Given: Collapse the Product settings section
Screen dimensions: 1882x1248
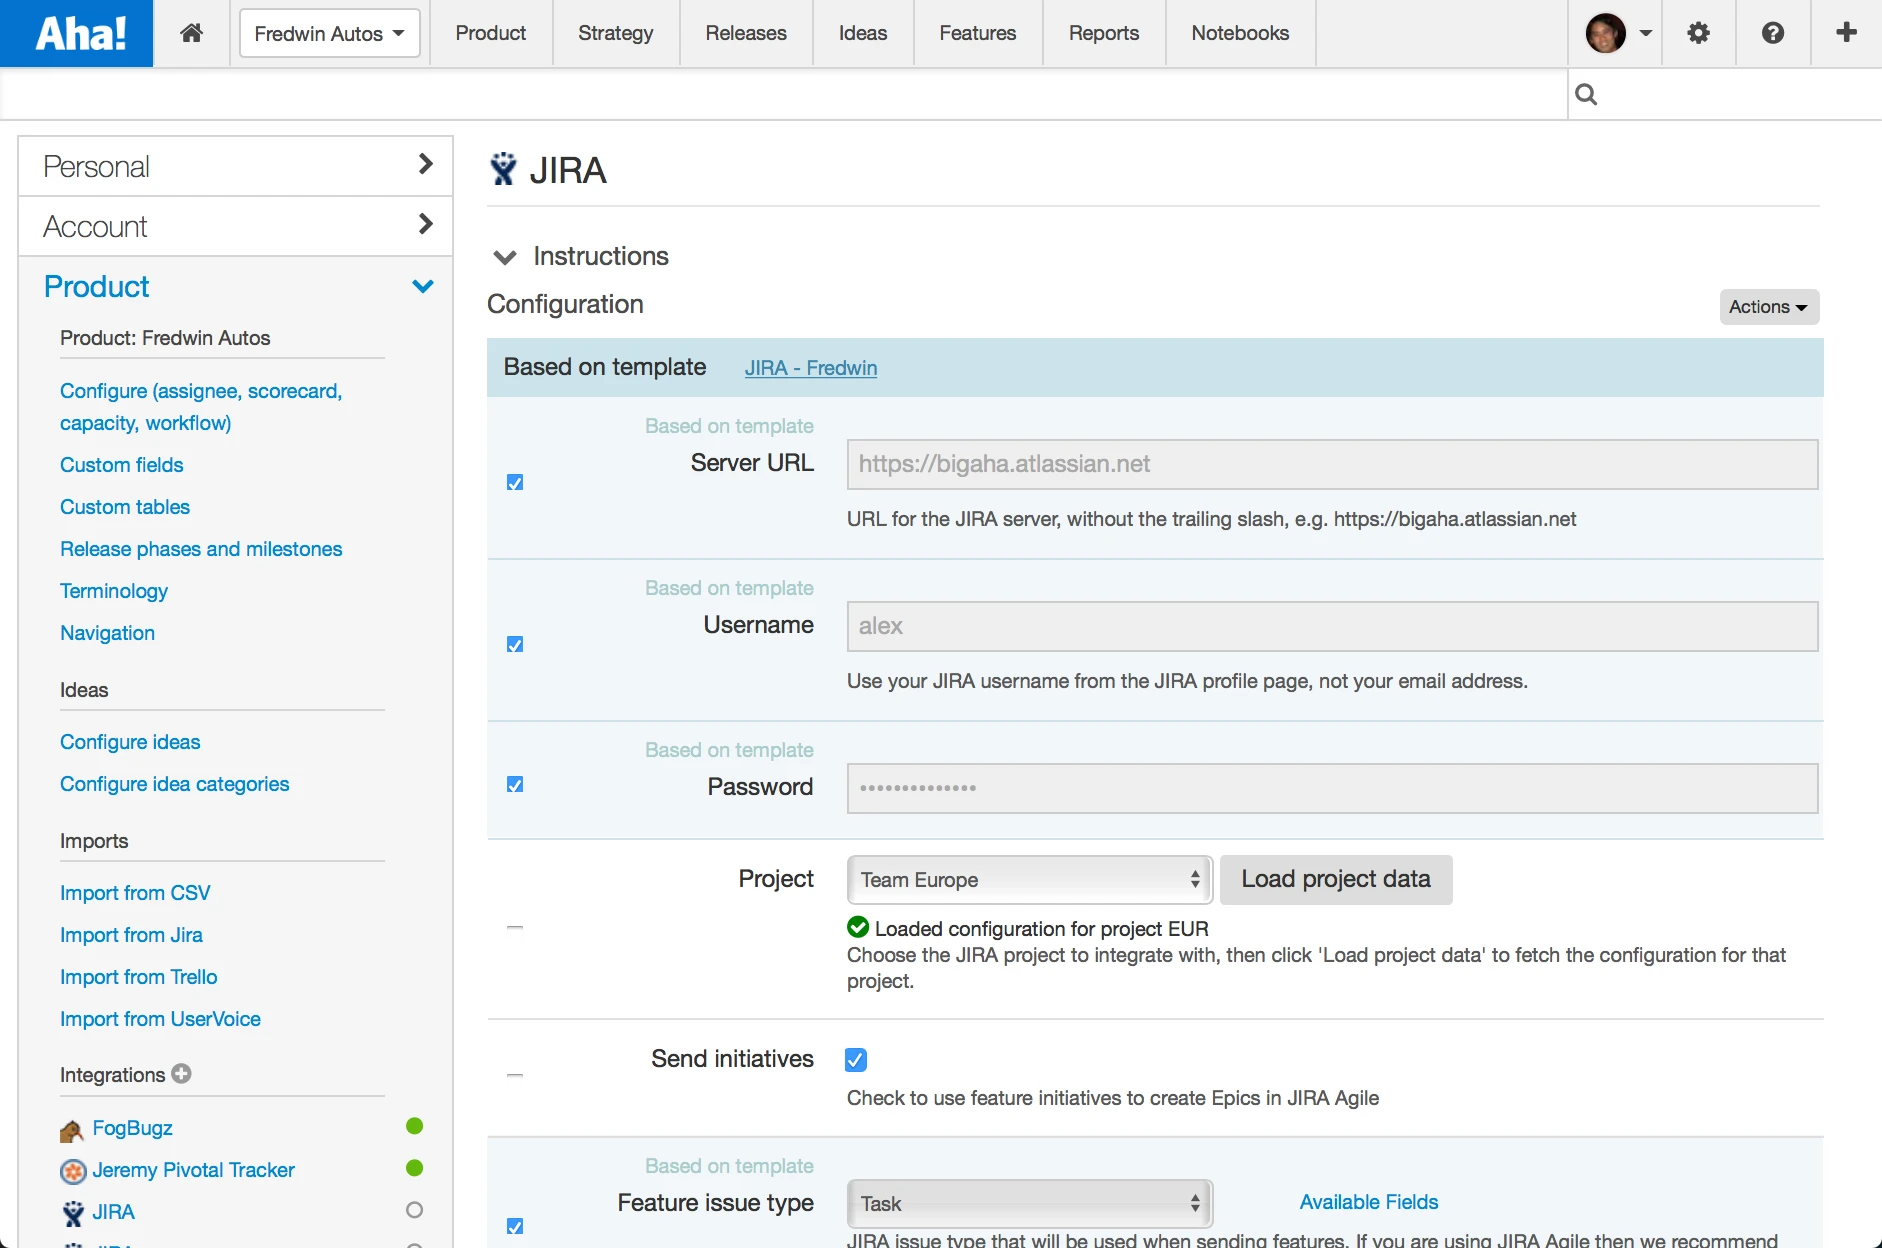Looking at the screenshot, I should click(x=236, y=286).
